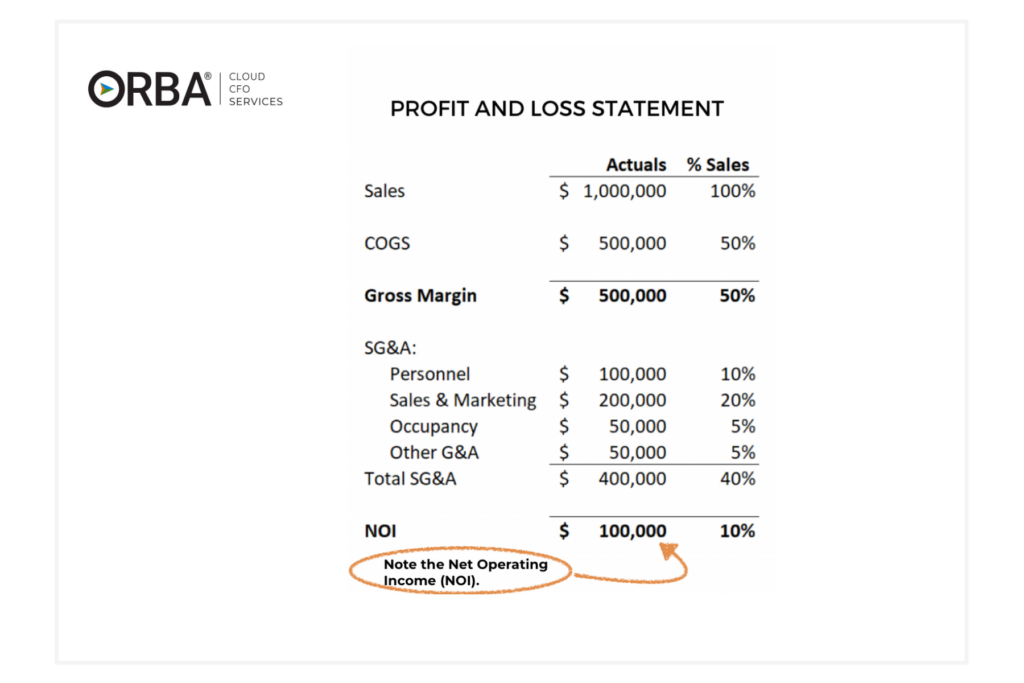Viewport: 1024px width, 683px height.
Task: Click the NOI 100,000 amount
Action: tap(632, 531)
